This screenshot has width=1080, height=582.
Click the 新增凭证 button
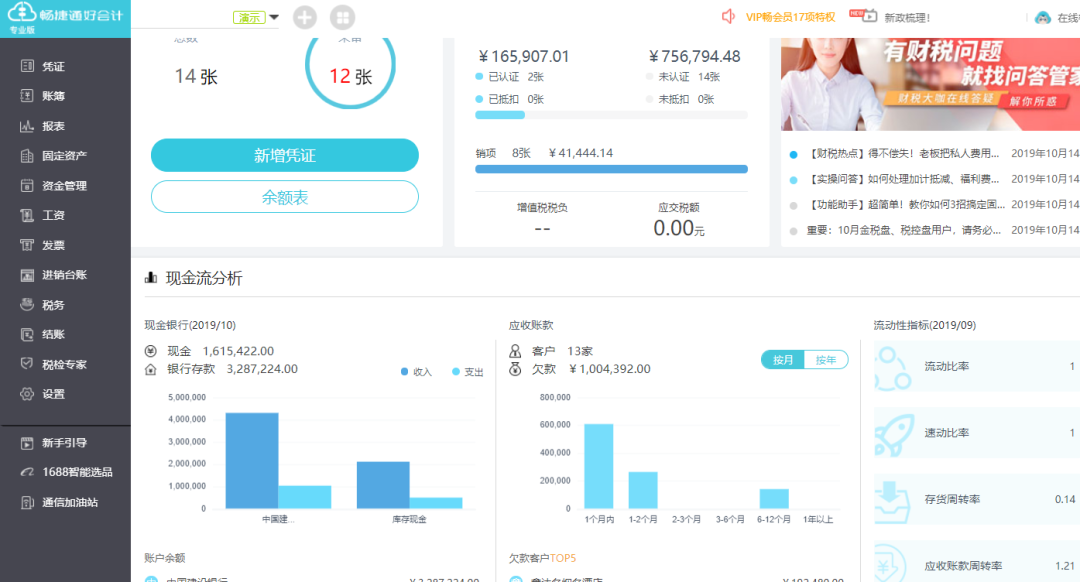[284, 156]
